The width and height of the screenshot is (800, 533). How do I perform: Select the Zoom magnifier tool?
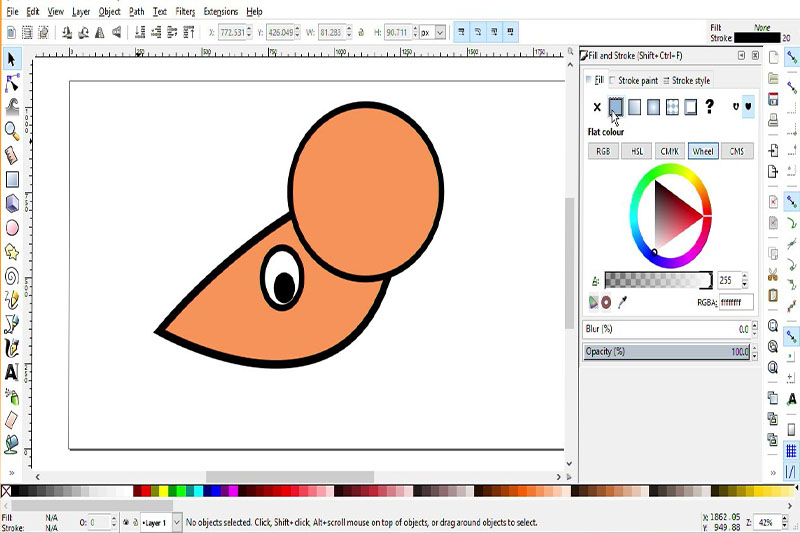tap(12, 130)
